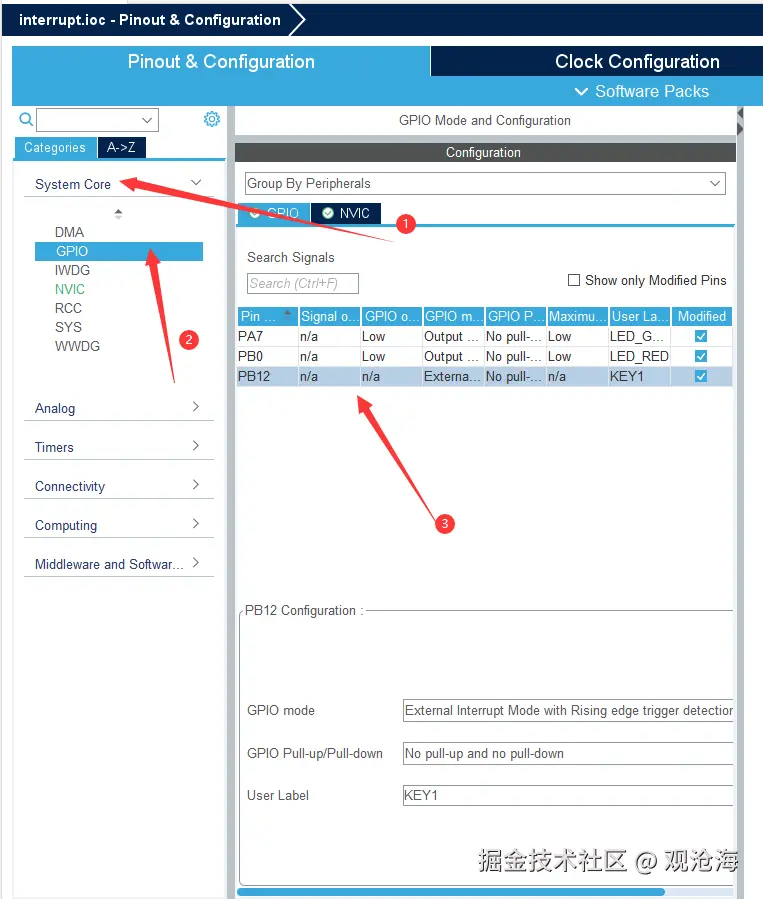Select RCC in System Core list

tap(68, 308)
